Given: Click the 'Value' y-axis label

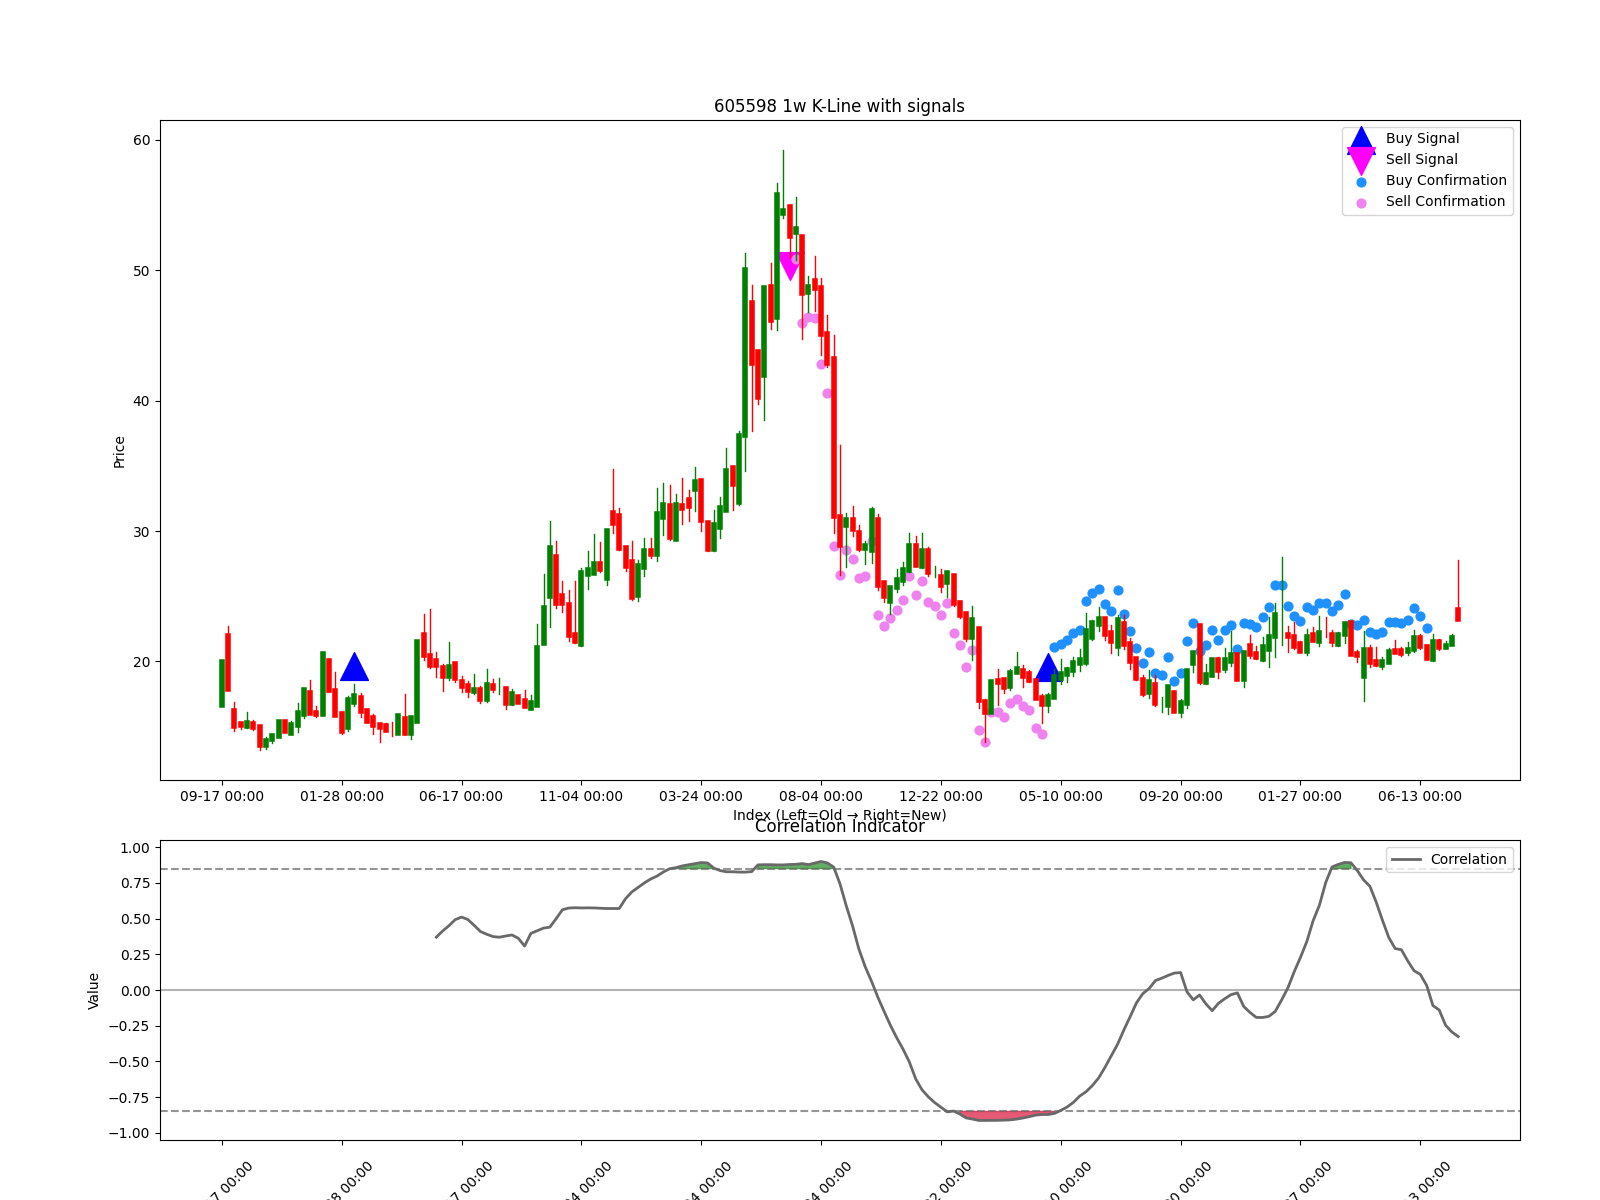Looking at the screenshot, I should [x=94, y=991].
